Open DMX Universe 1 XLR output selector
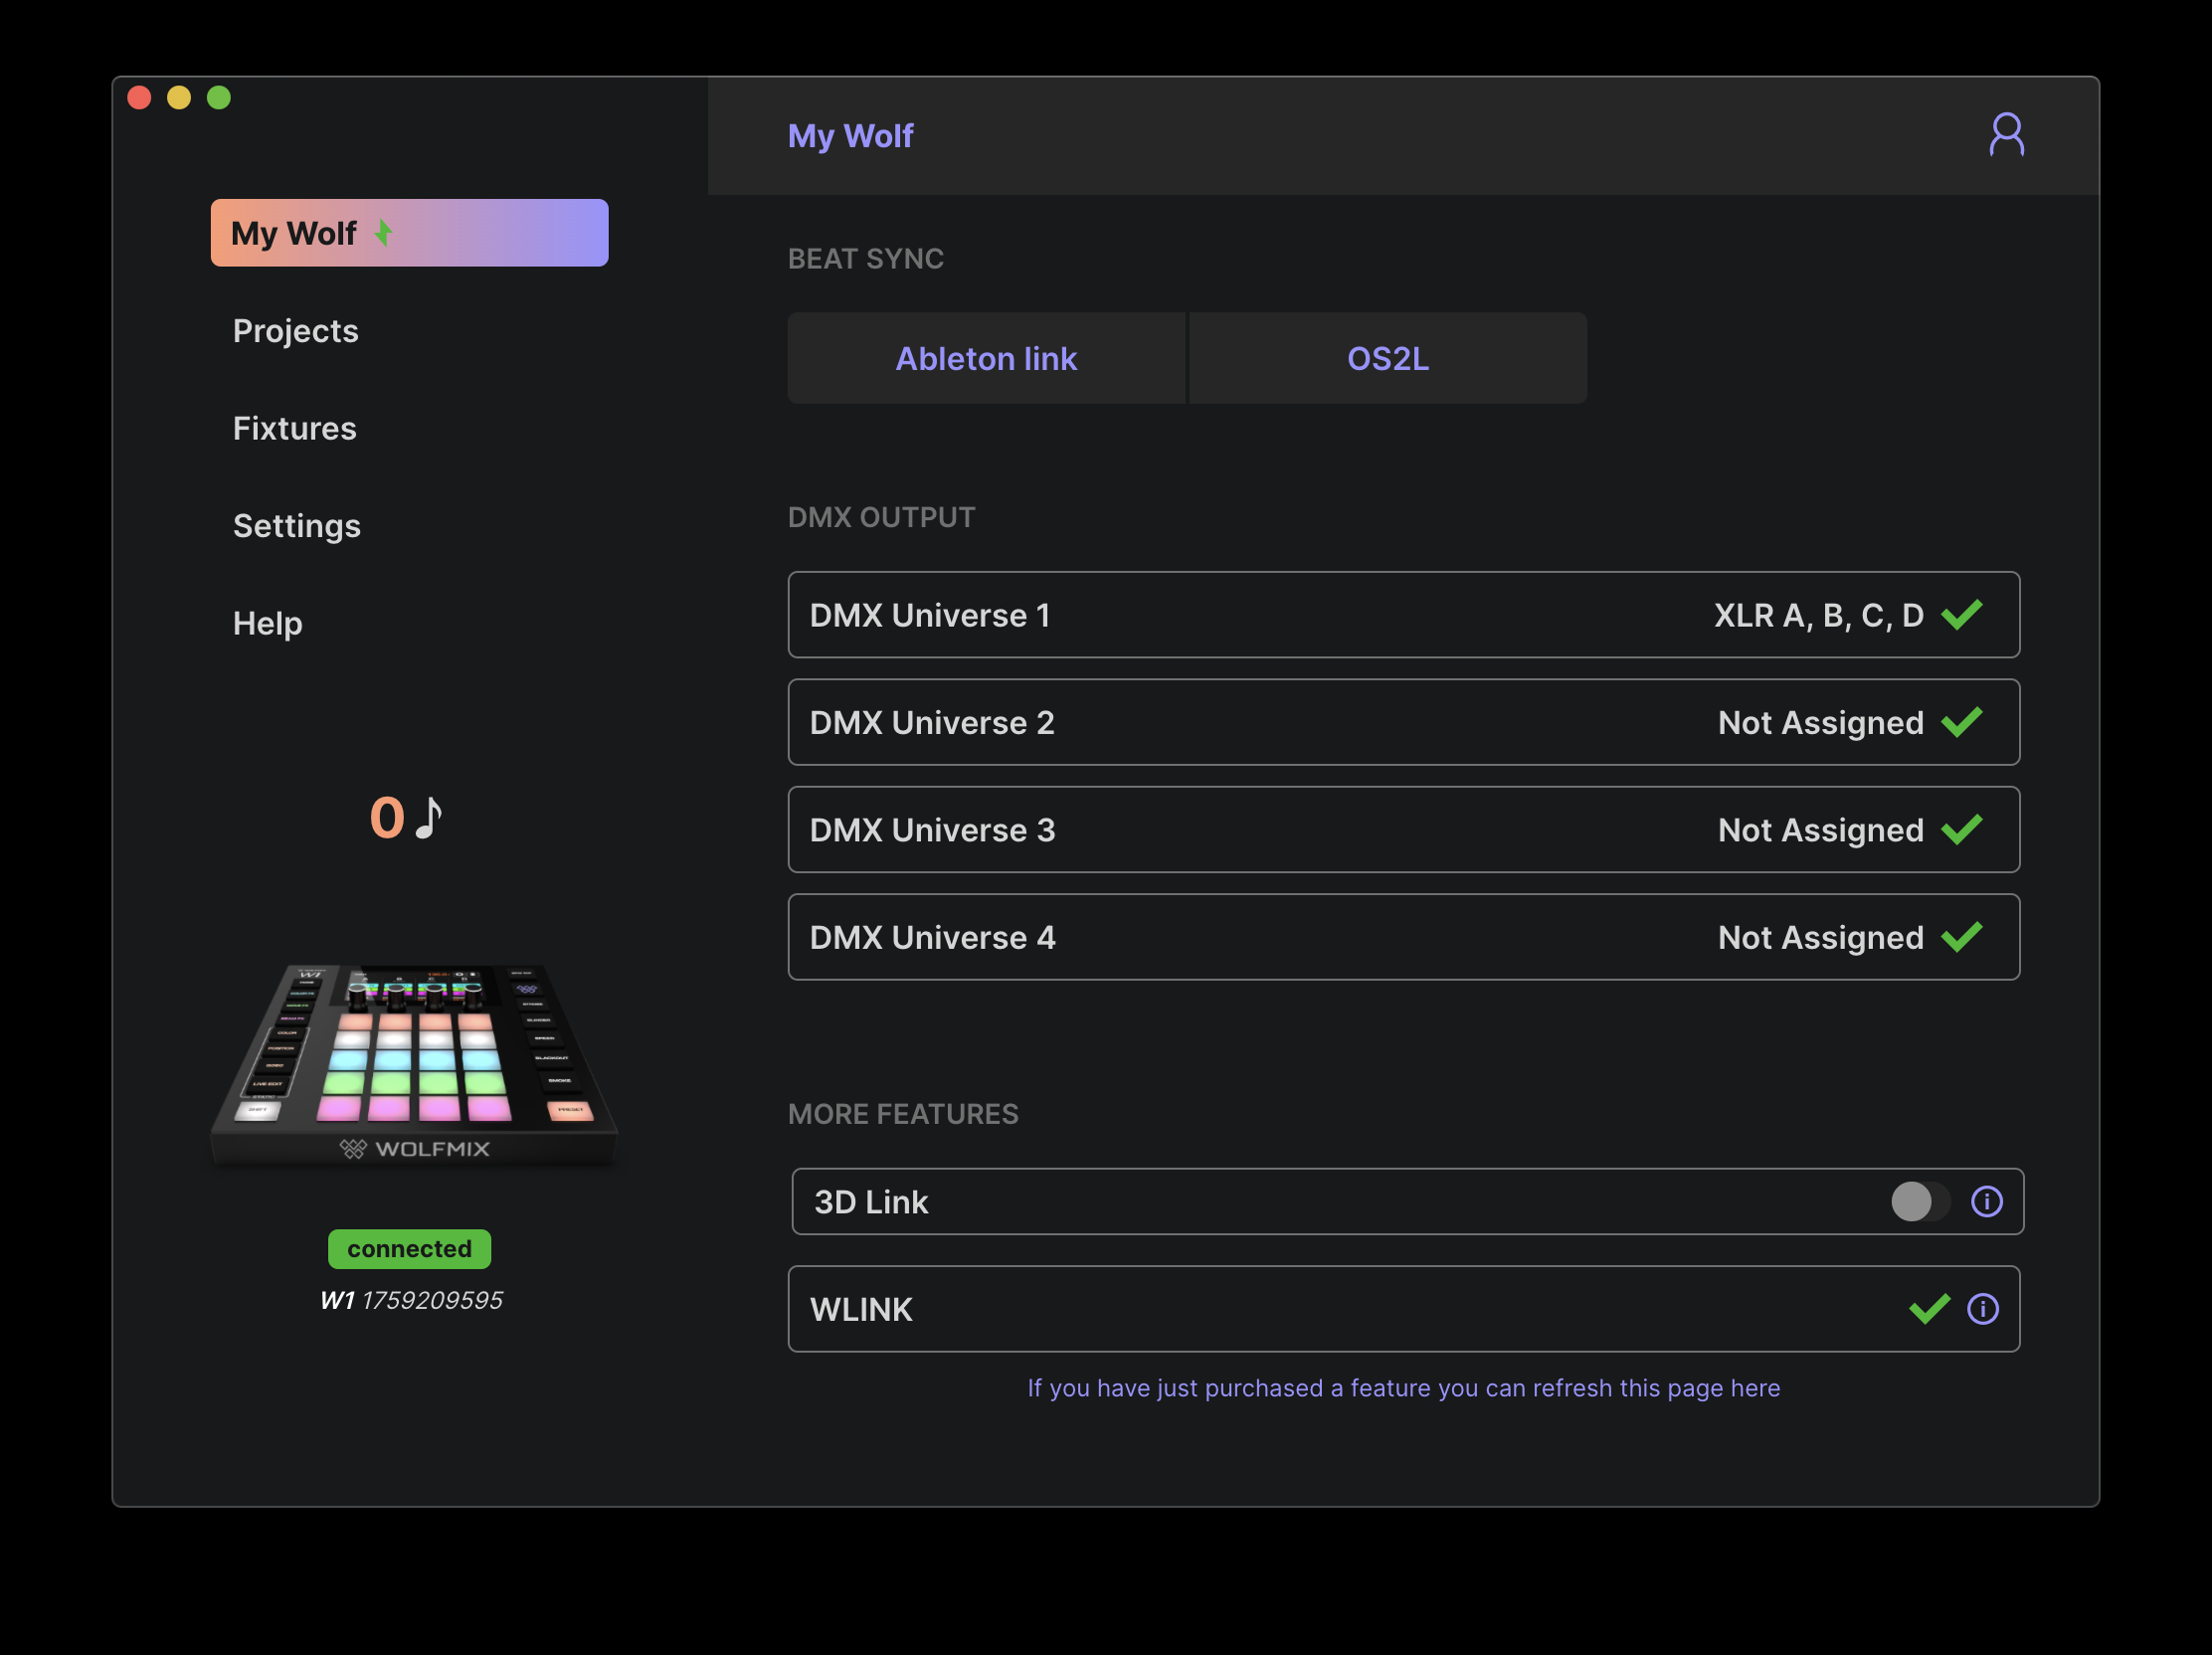This screenshot has height=1655, width=2212. 1817,615
